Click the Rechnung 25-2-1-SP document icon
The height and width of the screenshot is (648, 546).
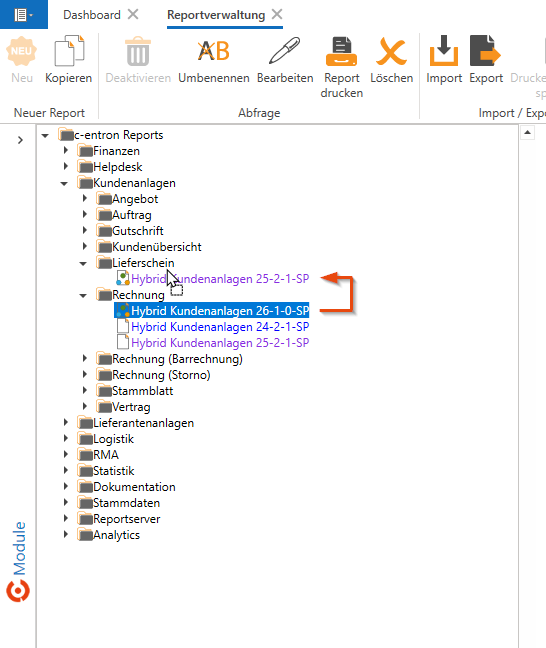point(123,342)
